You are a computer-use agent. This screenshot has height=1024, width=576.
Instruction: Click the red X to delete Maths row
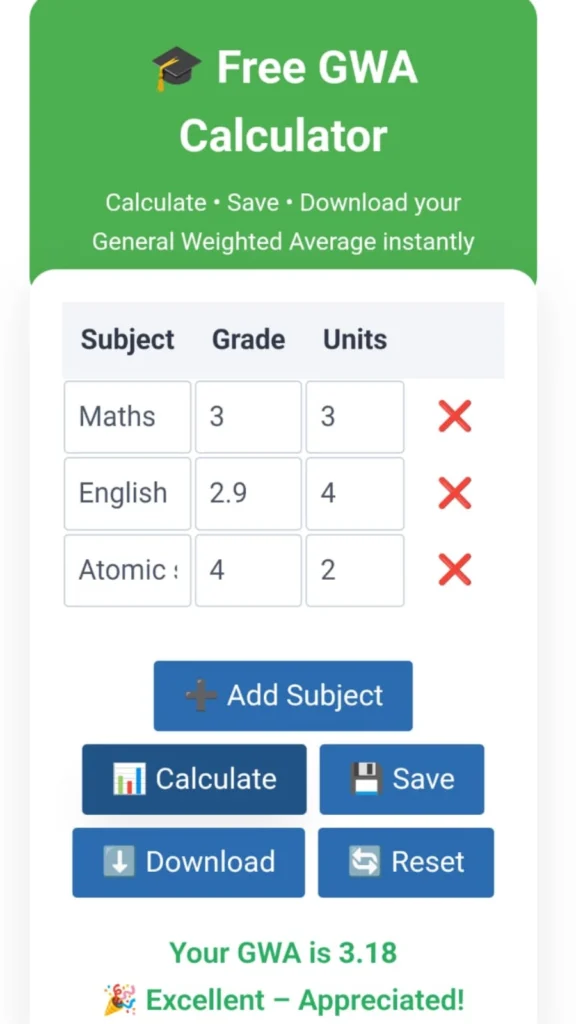(x=453, y=416)
